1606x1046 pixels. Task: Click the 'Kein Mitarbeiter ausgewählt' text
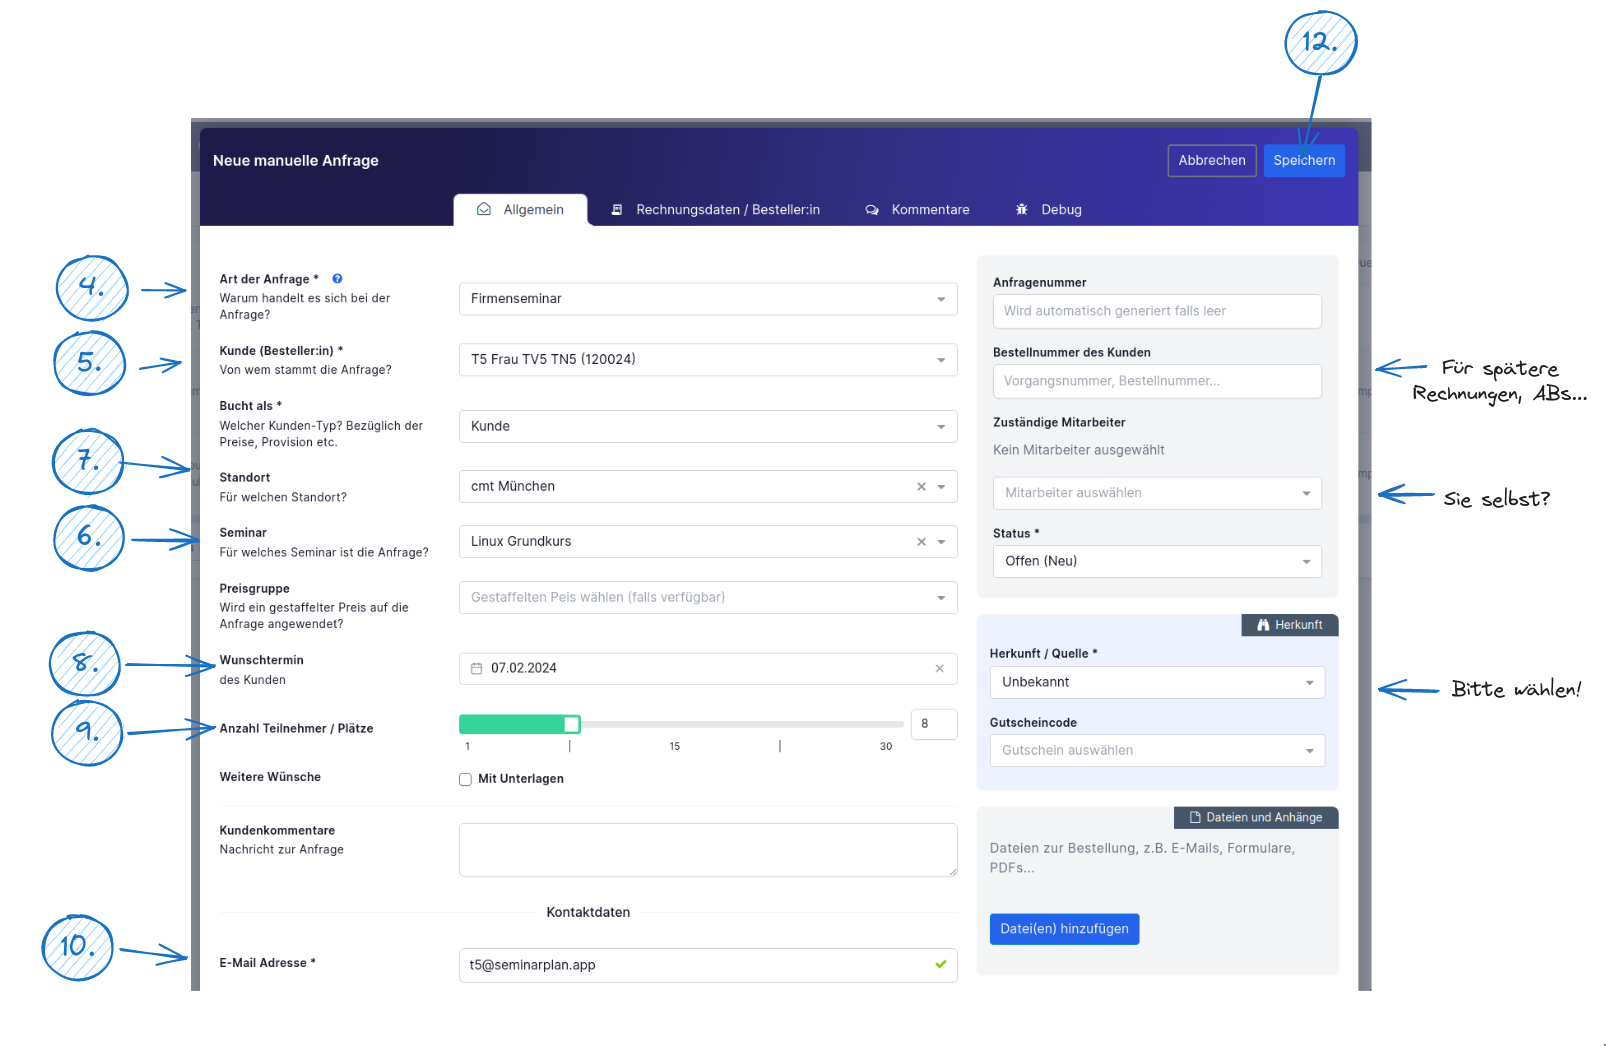pos(1079,451)
